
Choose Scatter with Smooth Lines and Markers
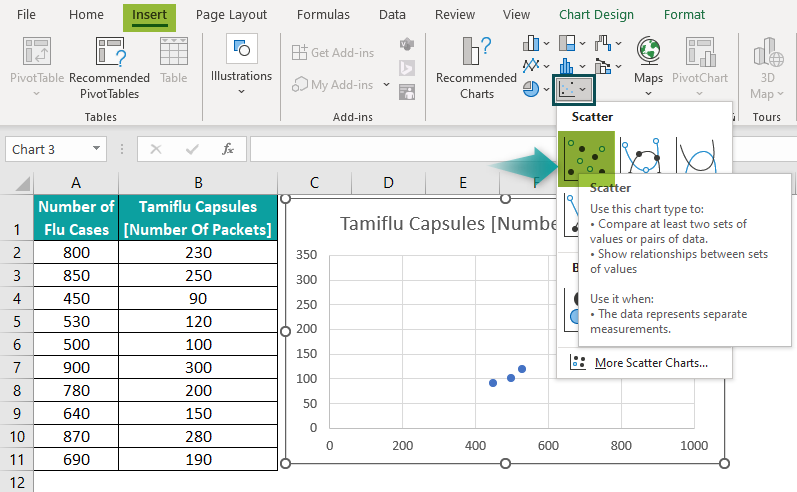[641, 155]
